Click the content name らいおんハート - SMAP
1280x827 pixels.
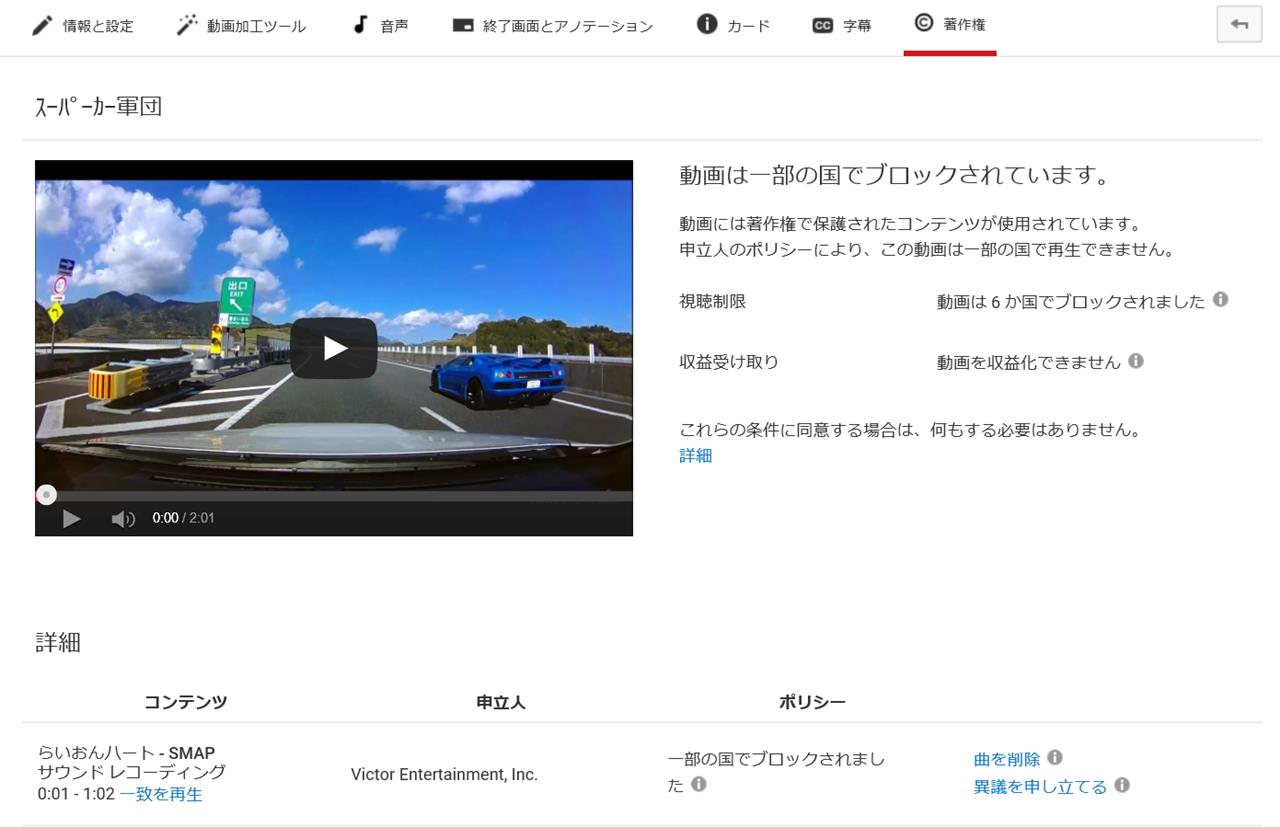pos(126,753)
